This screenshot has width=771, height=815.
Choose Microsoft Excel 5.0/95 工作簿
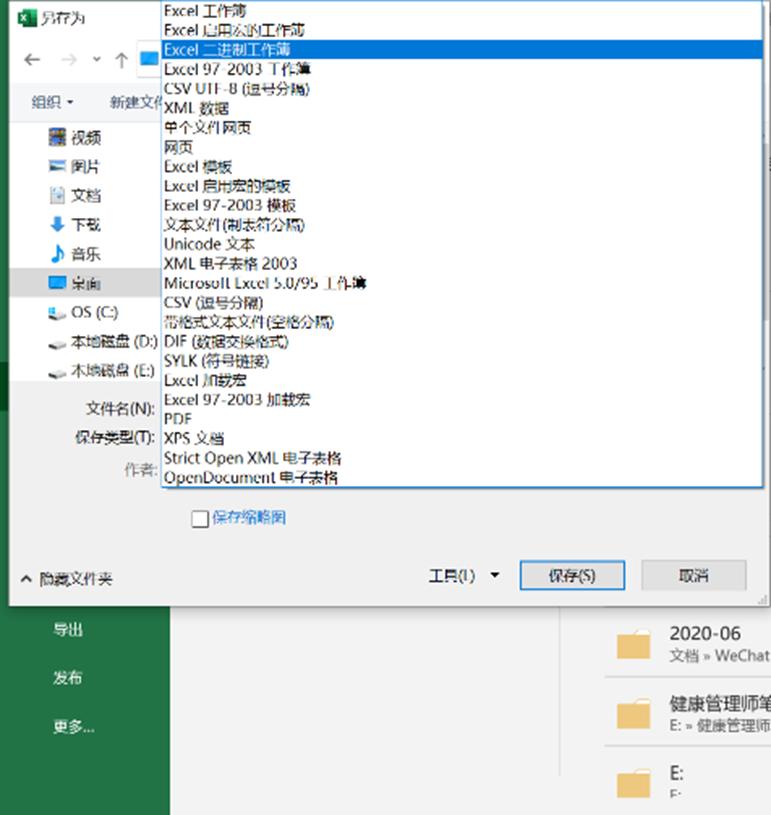pos(462,283)
